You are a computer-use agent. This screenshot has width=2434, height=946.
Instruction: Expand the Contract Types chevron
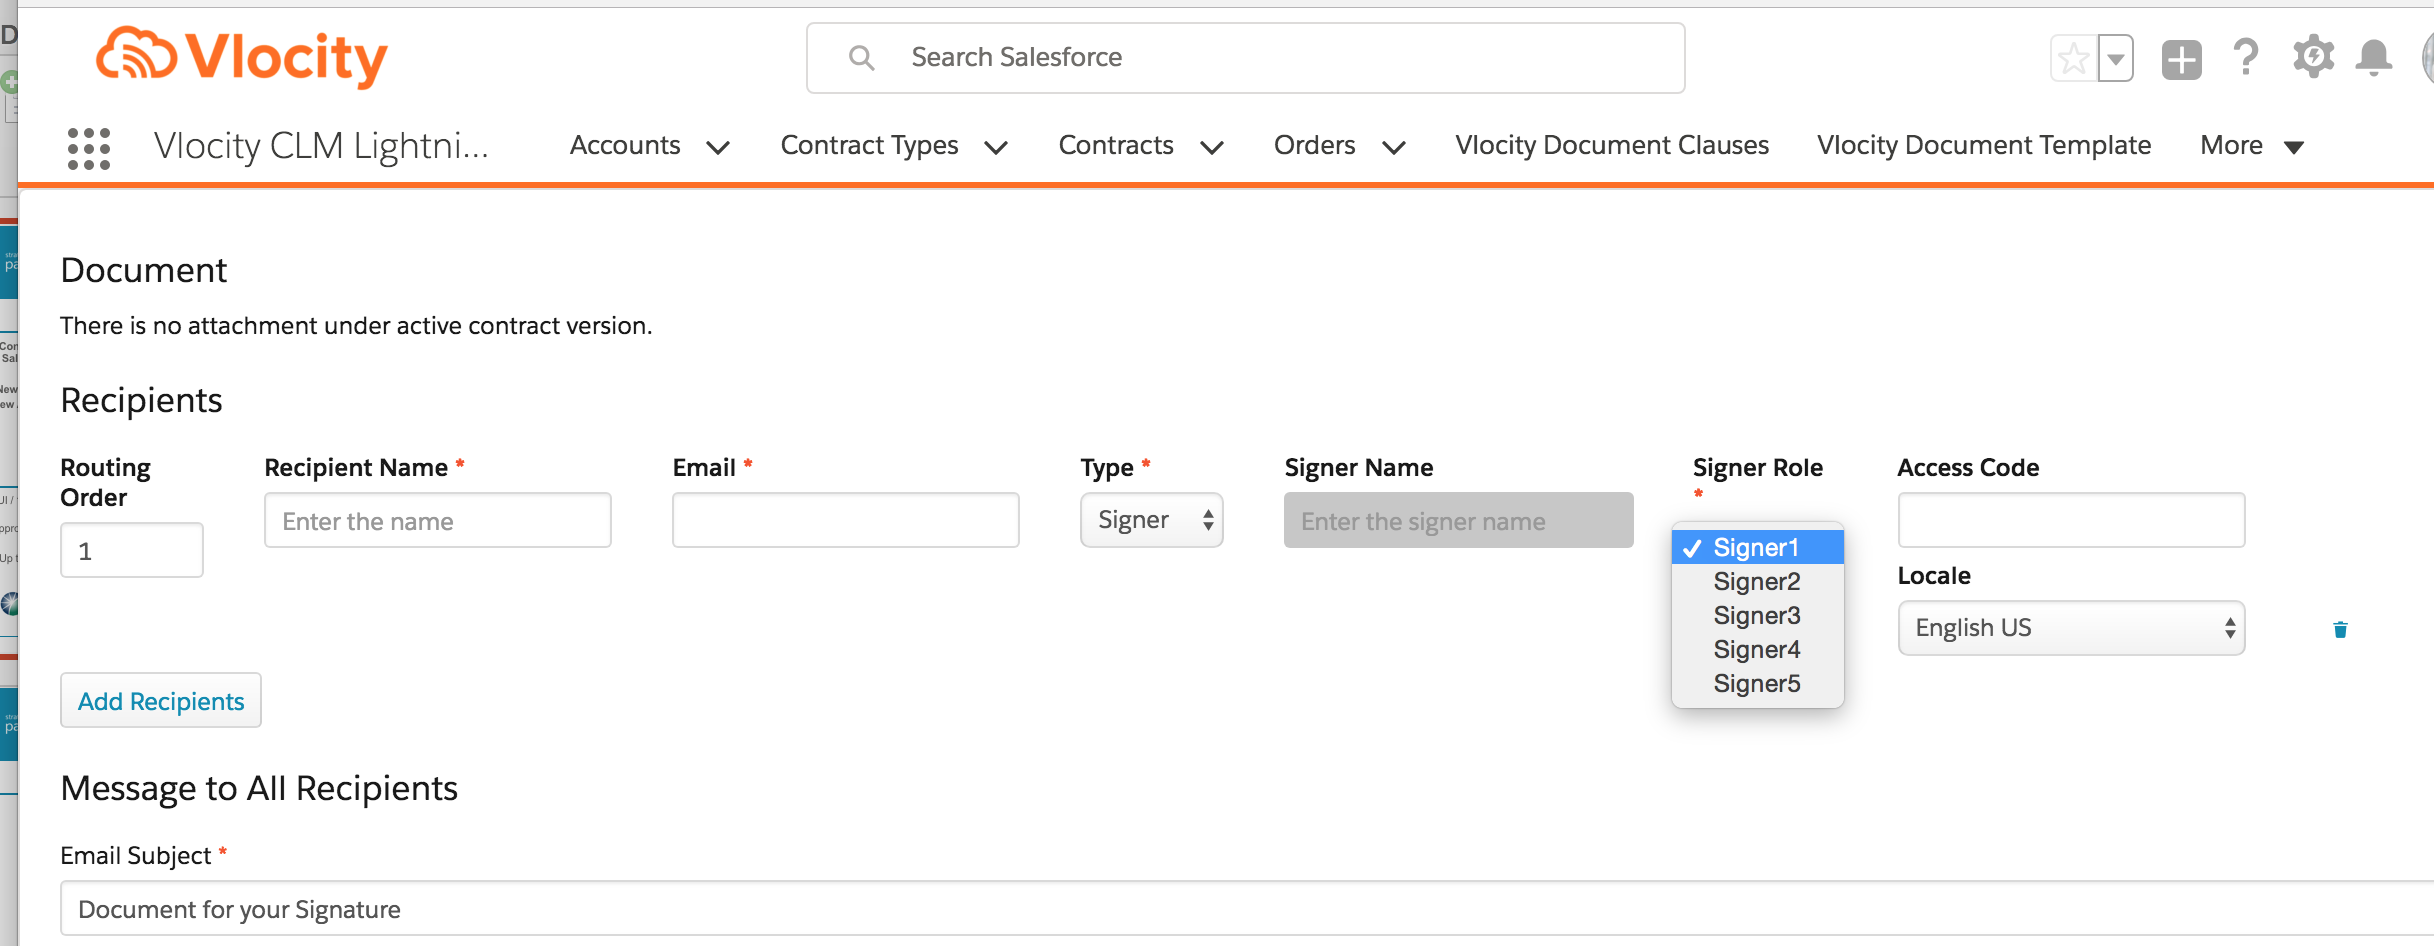[996, 148]
